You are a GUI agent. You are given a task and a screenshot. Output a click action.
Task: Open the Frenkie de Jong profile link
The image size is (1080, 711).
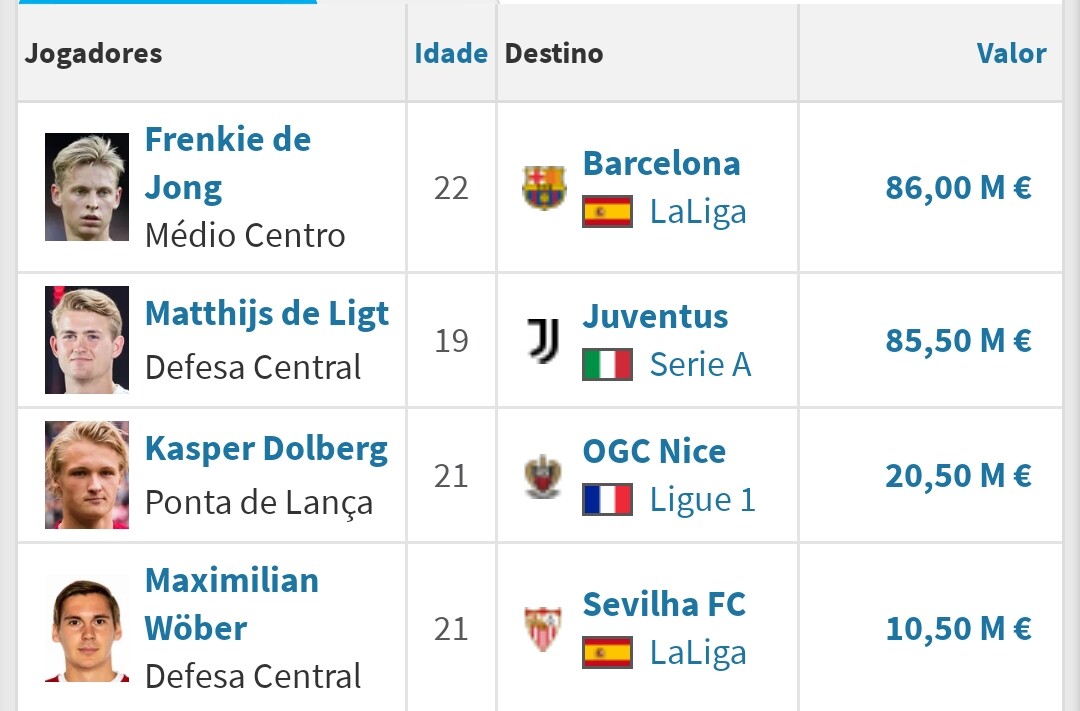[x=228, y=163]
